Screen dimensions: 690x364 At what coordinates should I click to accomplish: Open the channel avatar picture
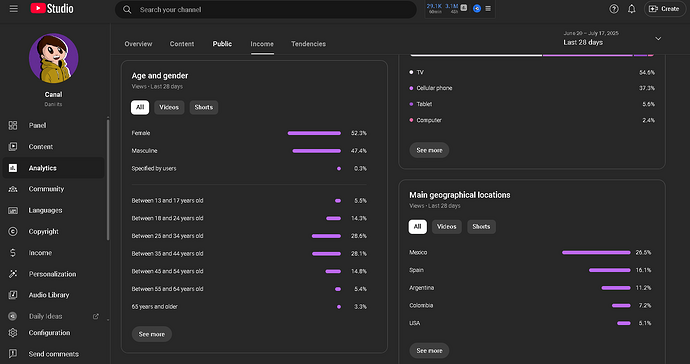(x=54, y=59)
